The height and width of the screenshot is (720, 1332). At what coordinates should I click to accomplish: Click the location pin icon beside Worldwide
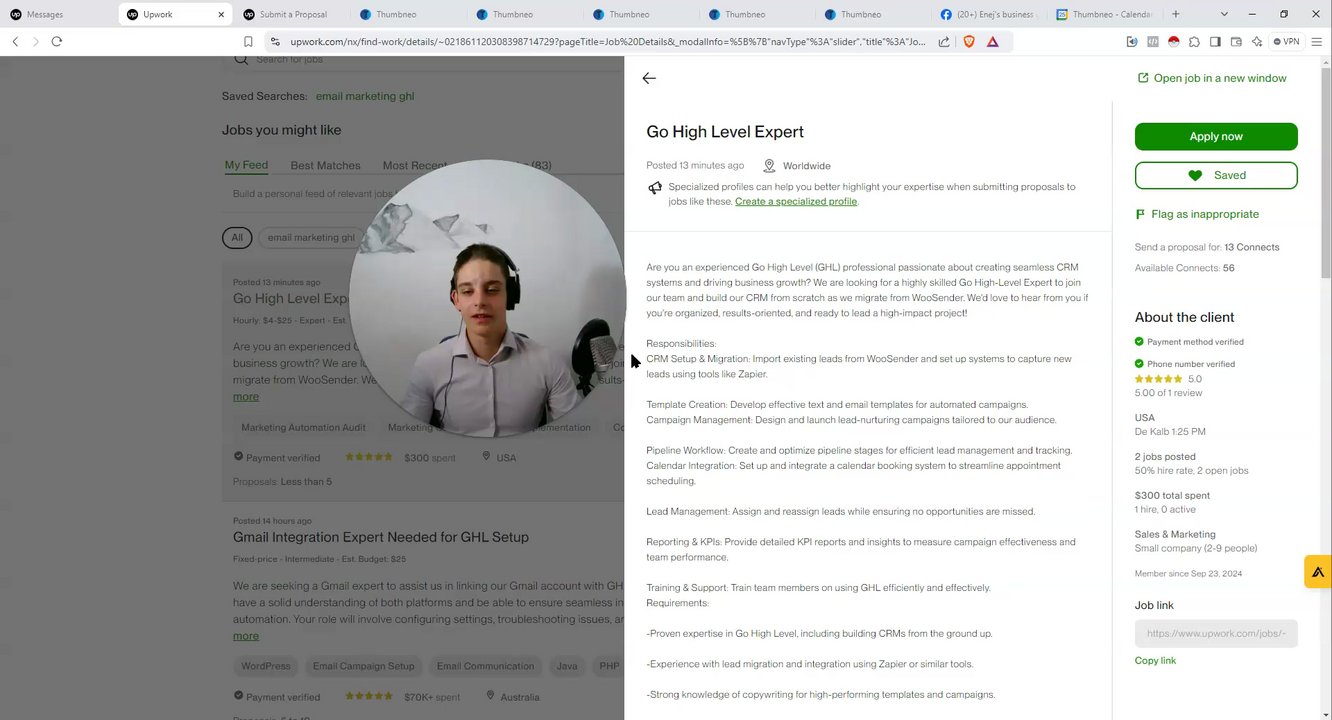click(769, 166)
